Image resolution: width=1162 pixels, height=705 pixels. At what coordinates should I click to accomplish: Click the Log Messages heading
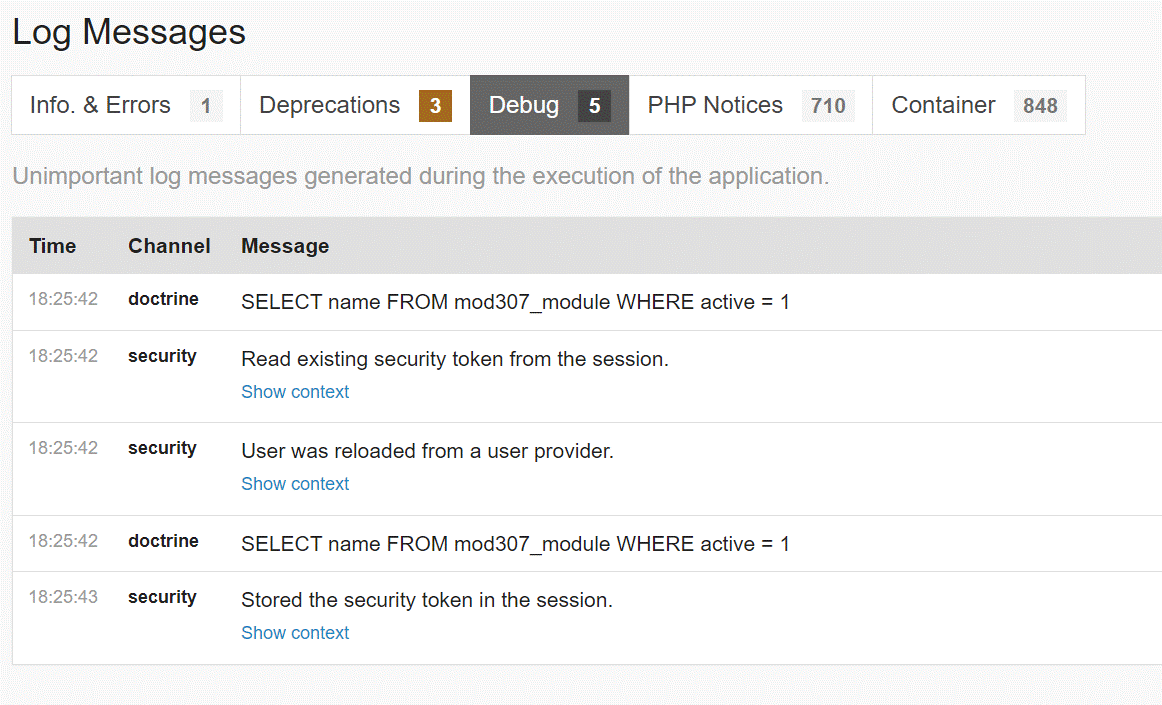129,32
